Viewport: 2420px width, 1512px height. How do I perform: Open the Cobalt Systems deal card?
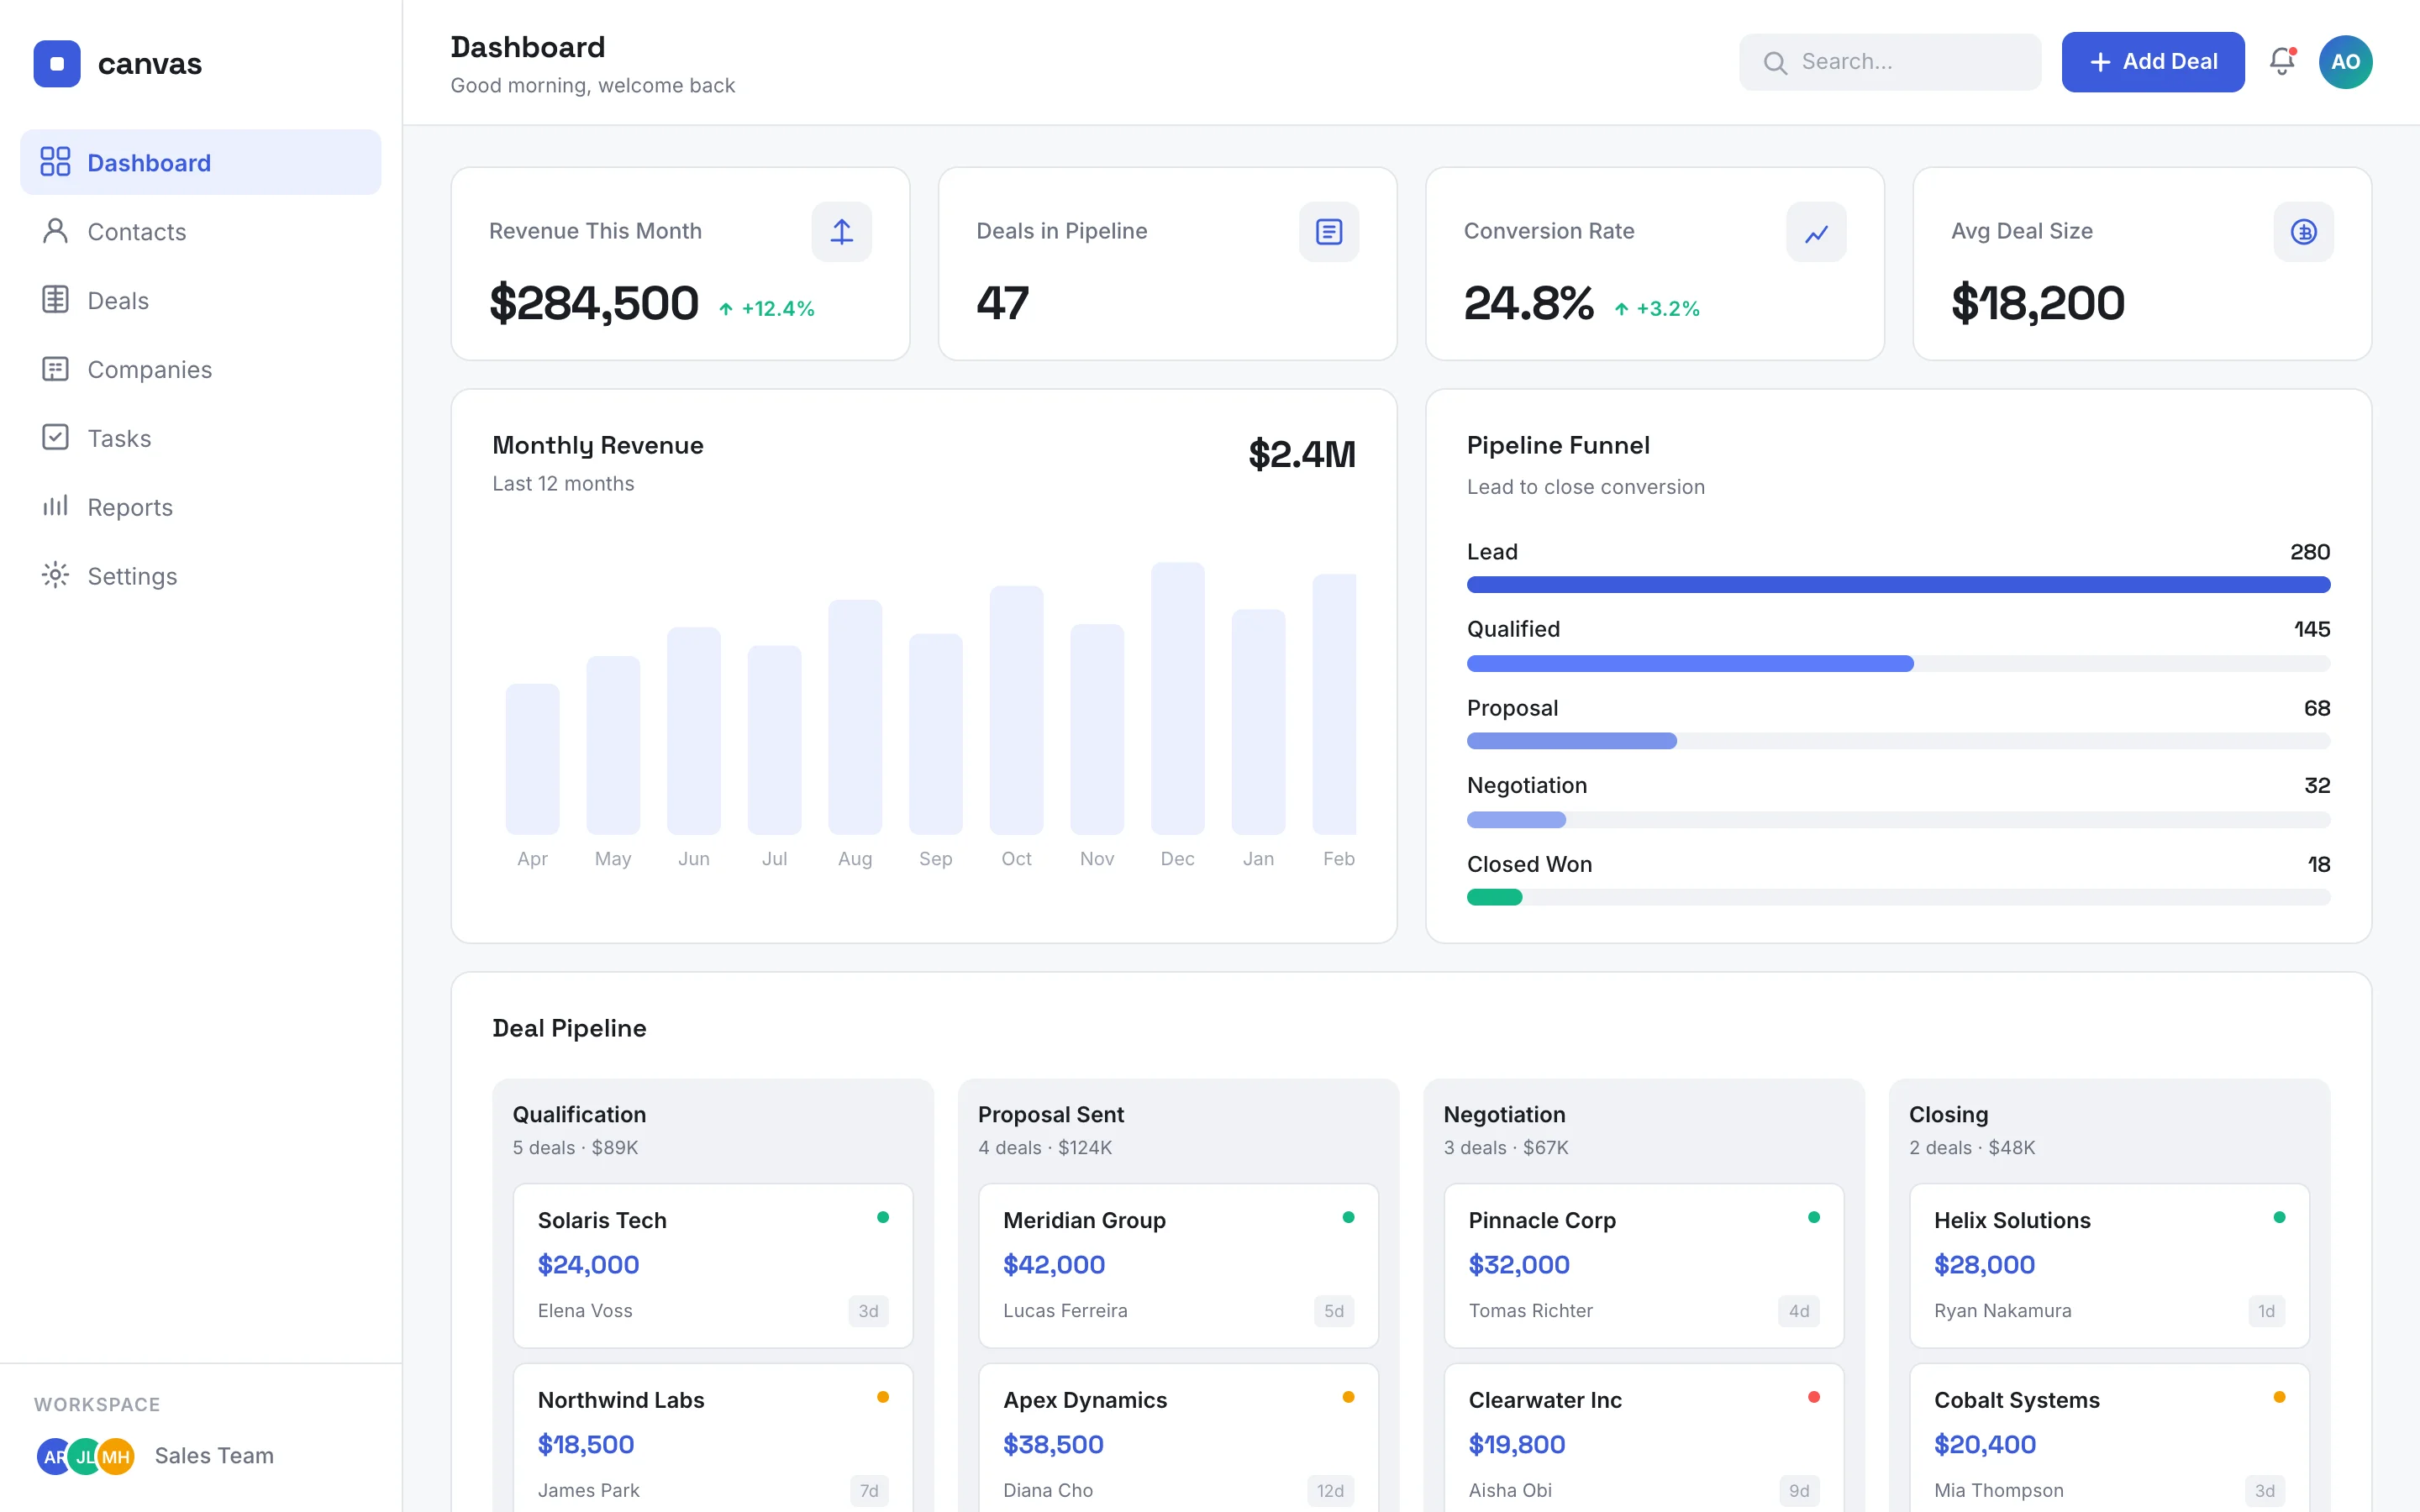(x=2109, y=1438)
